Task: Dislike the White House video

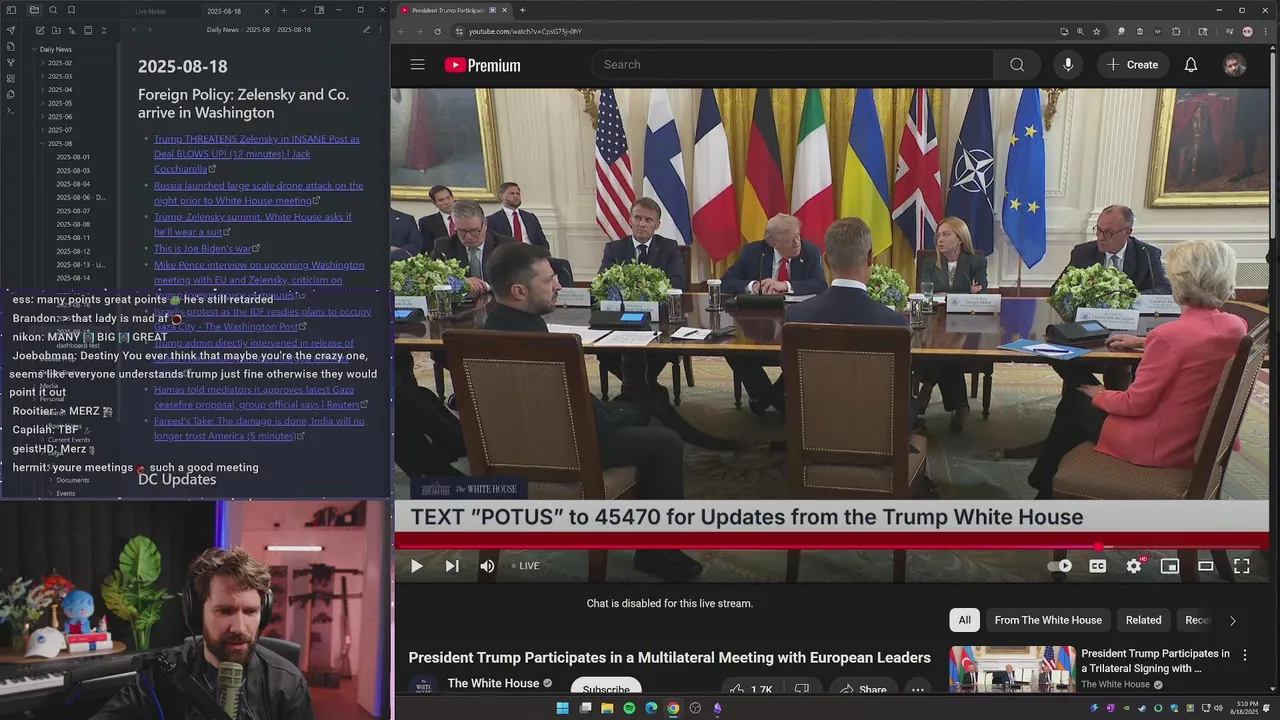Action: (x=801, y=690)
